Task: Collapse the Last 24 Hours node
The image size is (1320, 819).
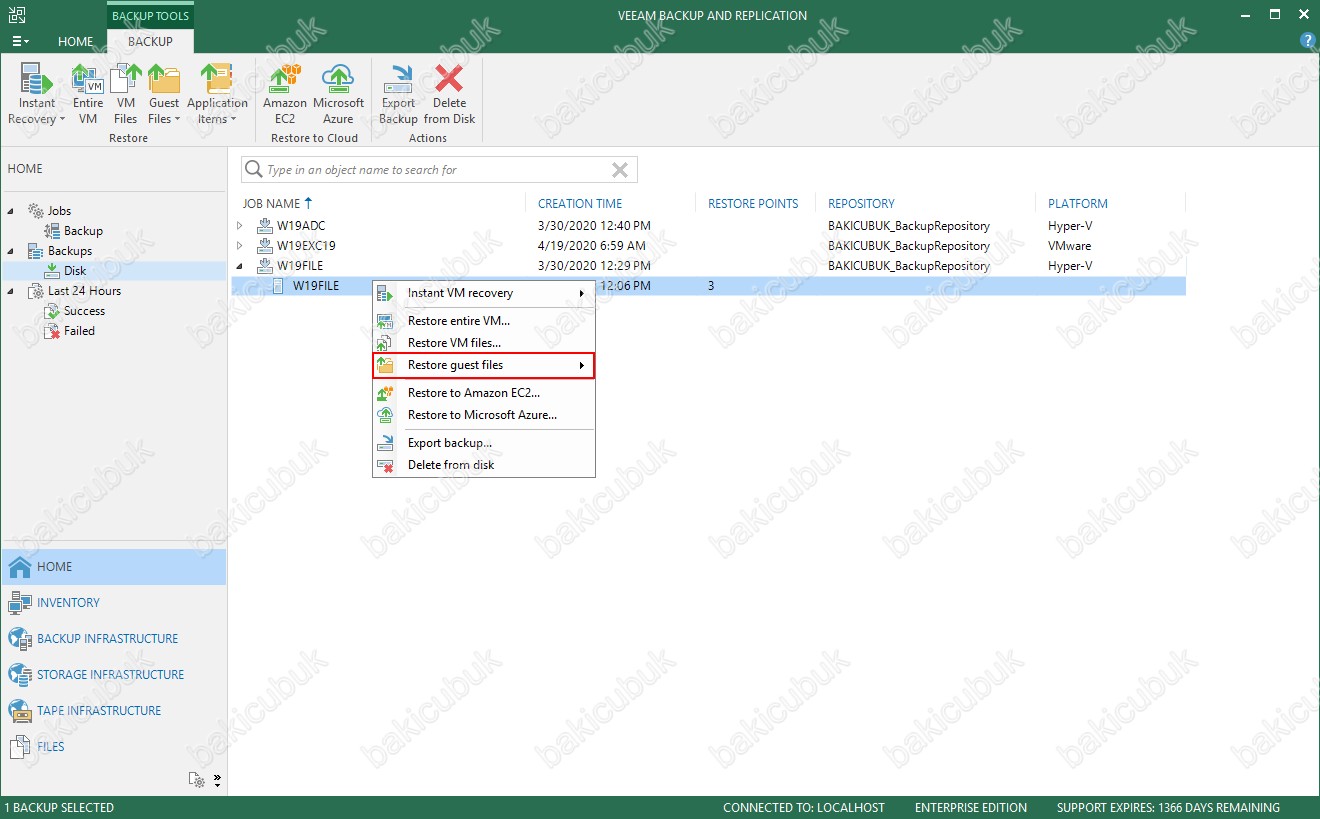Action: pos(12,291)
